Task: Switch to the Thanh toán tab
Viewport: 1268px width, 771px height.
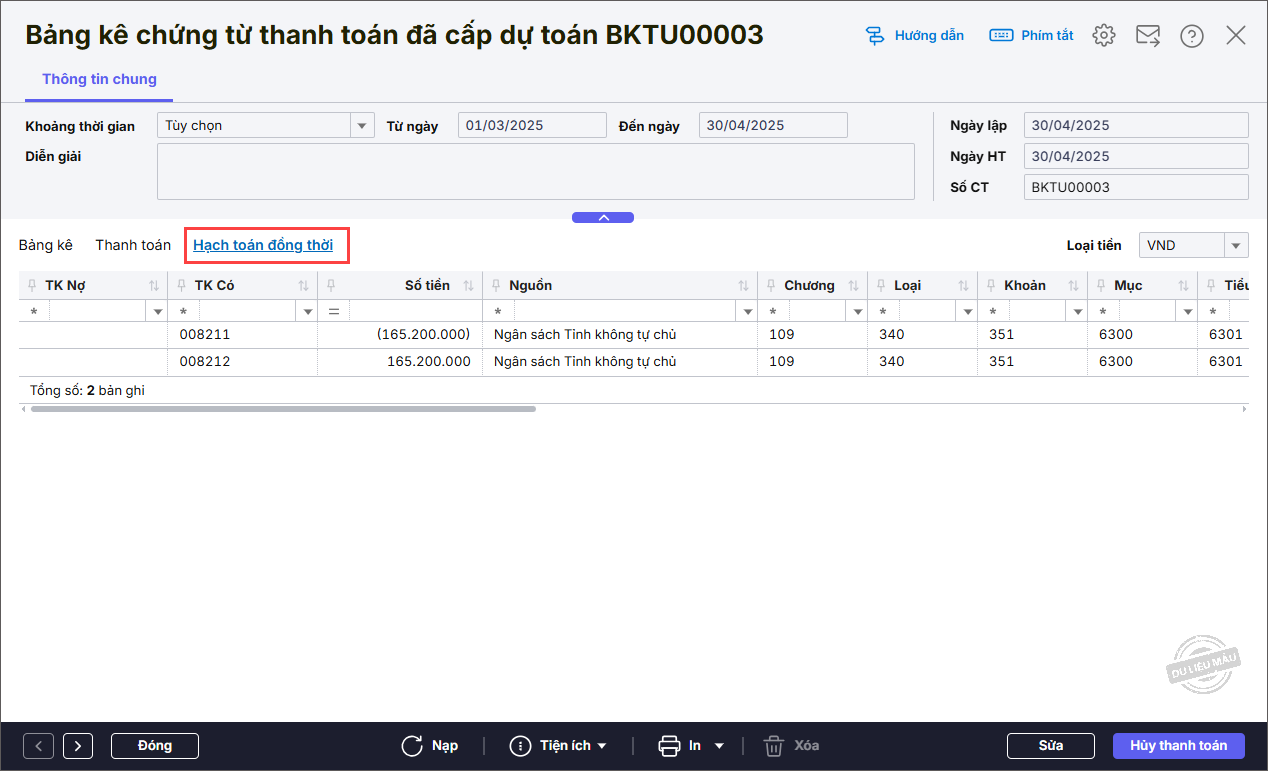Action: [x=133, y=245]
